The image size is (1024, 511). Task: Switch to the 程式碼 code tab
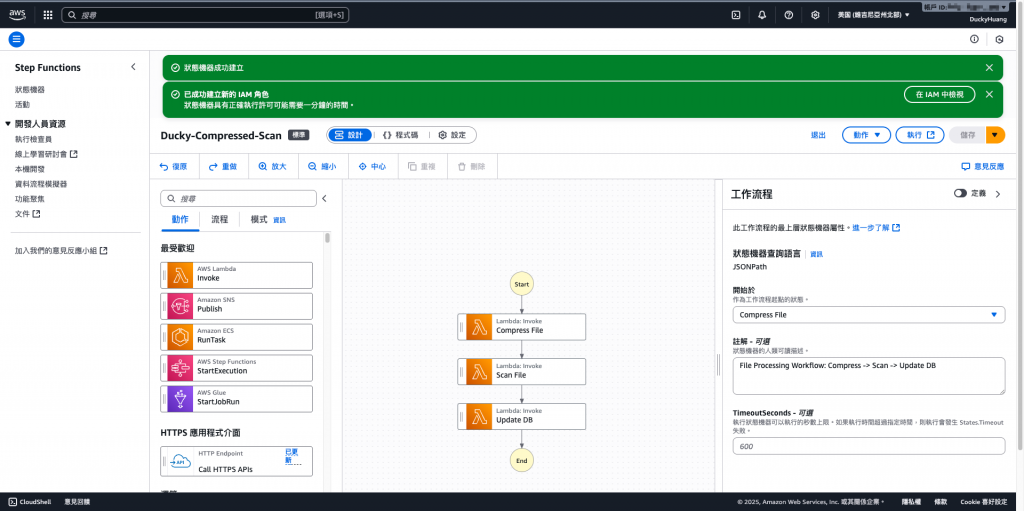click(x=400, y=135)
